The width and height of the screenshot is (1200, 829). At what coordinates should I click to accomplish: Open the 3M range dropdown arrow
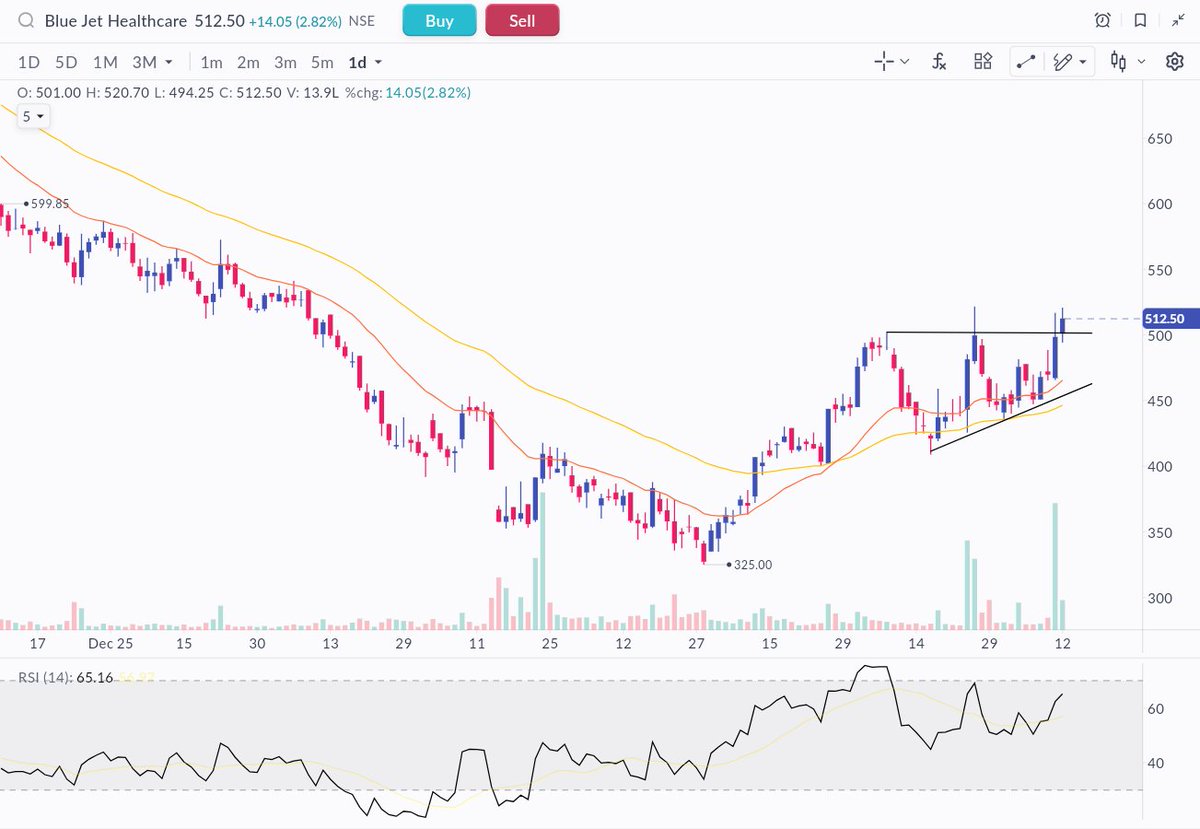[x=167, y=63]
